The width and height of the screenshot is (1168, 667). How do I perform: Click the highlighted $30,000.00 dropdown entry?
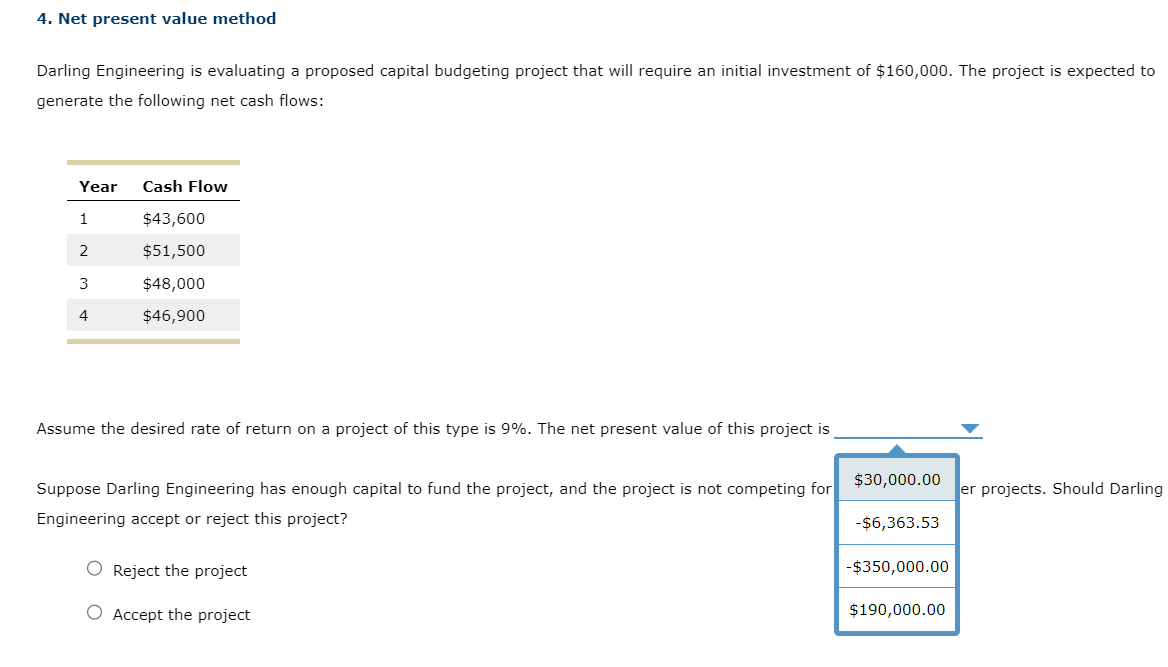896,480
